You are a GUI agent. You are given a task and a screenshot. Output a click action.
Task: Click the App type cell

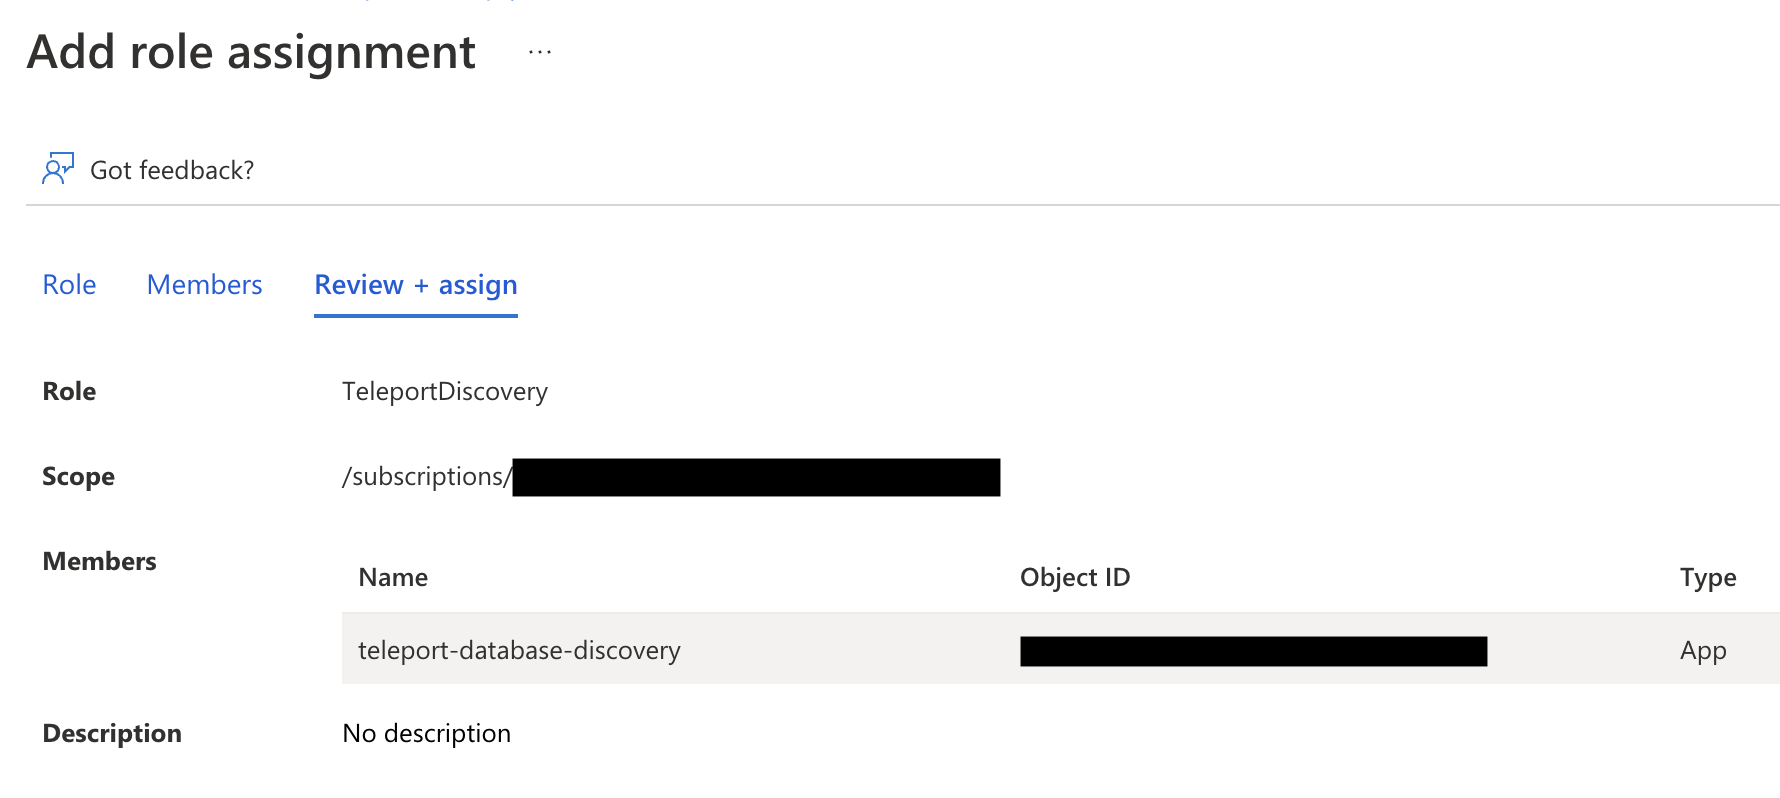[1703, 651]
